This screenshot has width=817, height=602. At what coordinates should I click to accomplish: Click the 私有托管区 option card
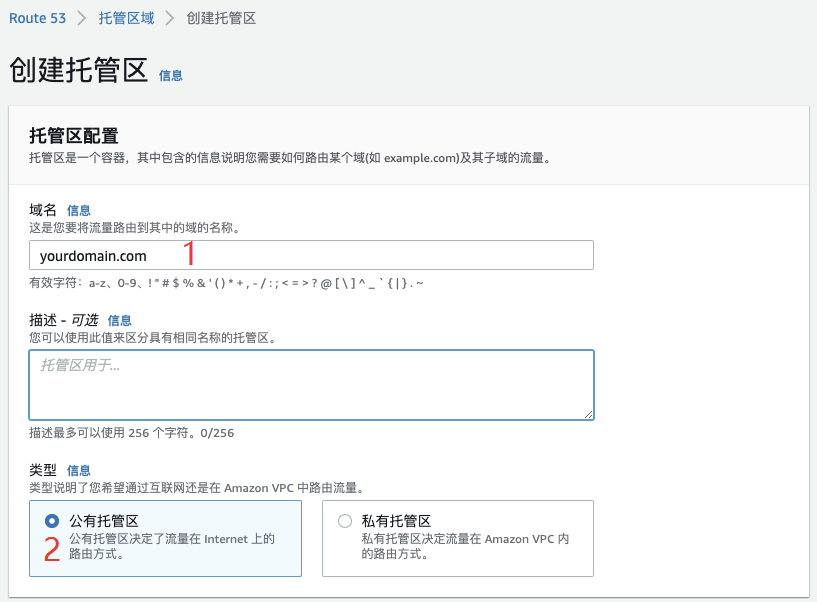point(457,538)
